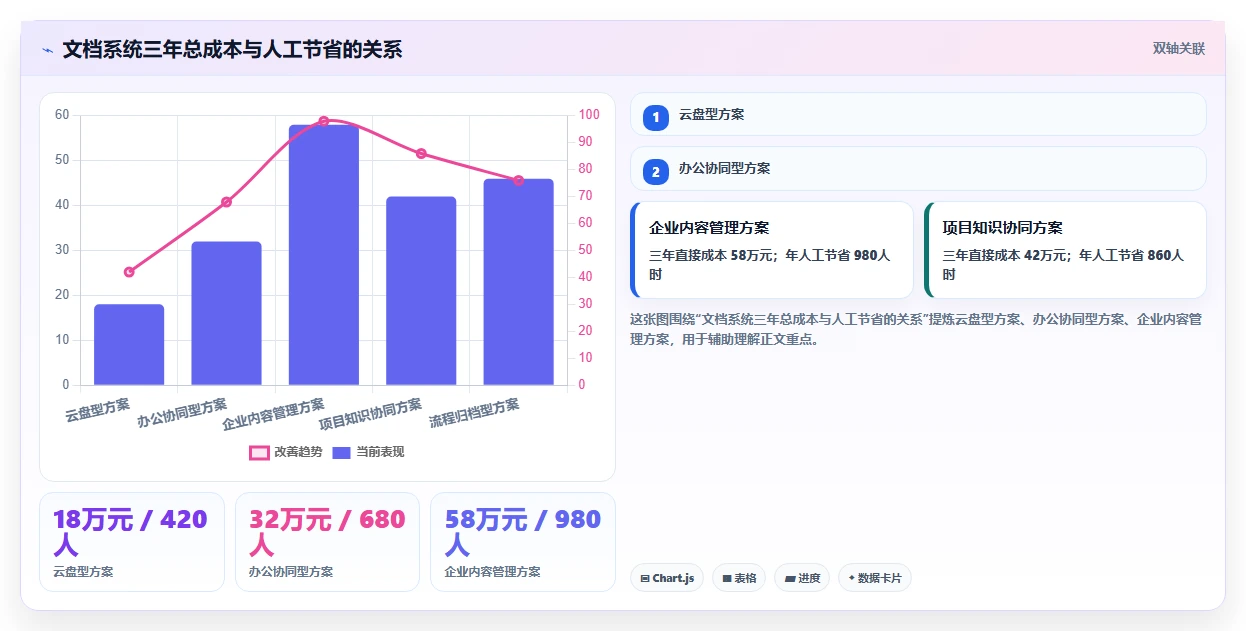
Task: Toggle the 改善趋势 legend swatch
Action: pyautogui.click(x=260, y=452)
